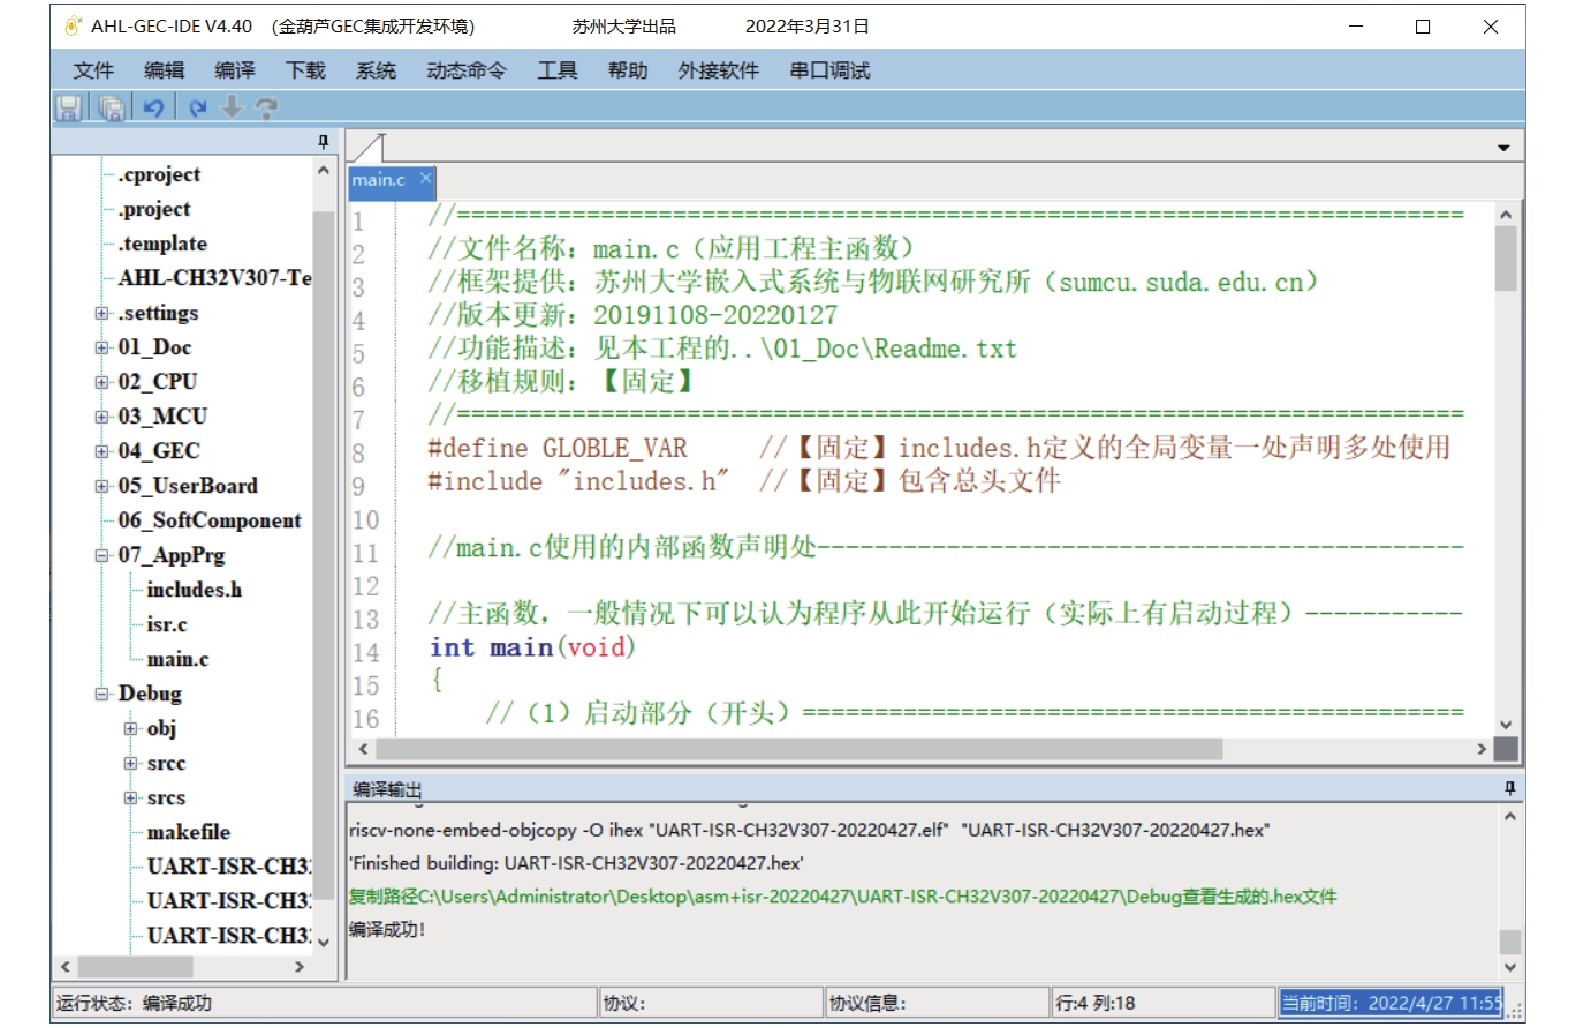Select 06_SoftComponent in the tree
The width and height of the screenshot is (1575, 1028).
[x=209, y=520]
